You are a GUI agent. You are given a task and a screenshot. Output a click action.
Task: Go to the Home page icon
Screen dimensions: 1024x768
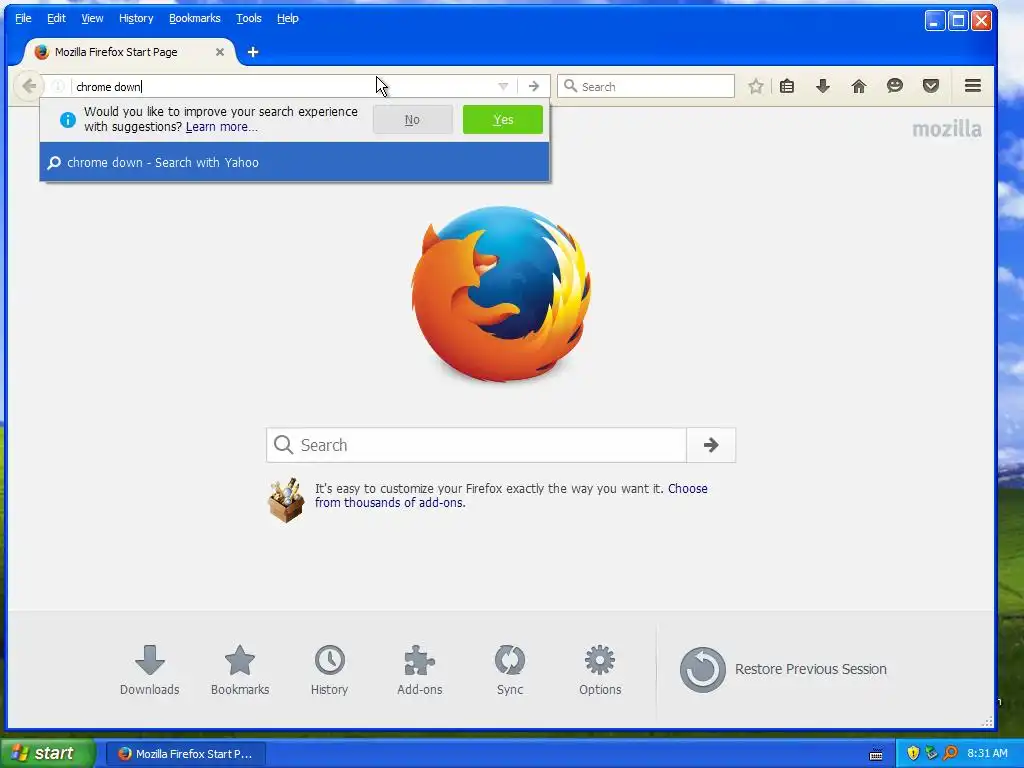click(x=859, y=86)
